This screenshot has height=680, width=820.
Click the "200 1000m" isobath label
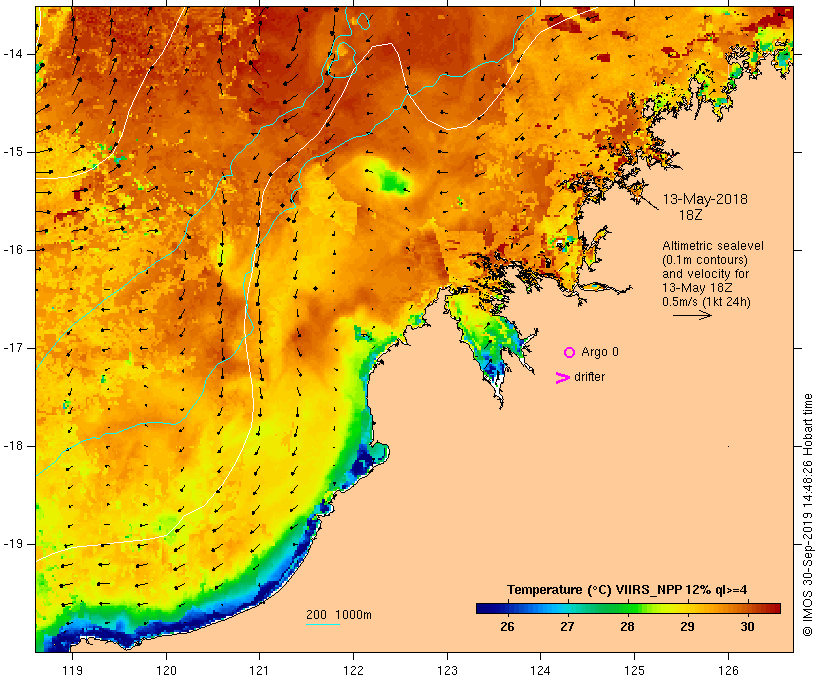click(339, 615)
